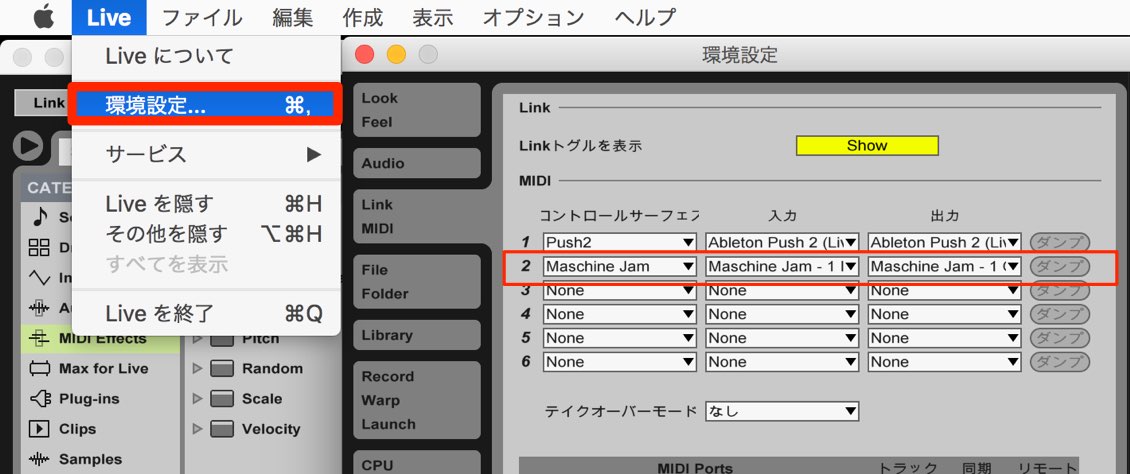Choose Live を隠す menu entry
Image resolution: width=1130 pixels, height=474 pixels.
(x=206, y=205)
